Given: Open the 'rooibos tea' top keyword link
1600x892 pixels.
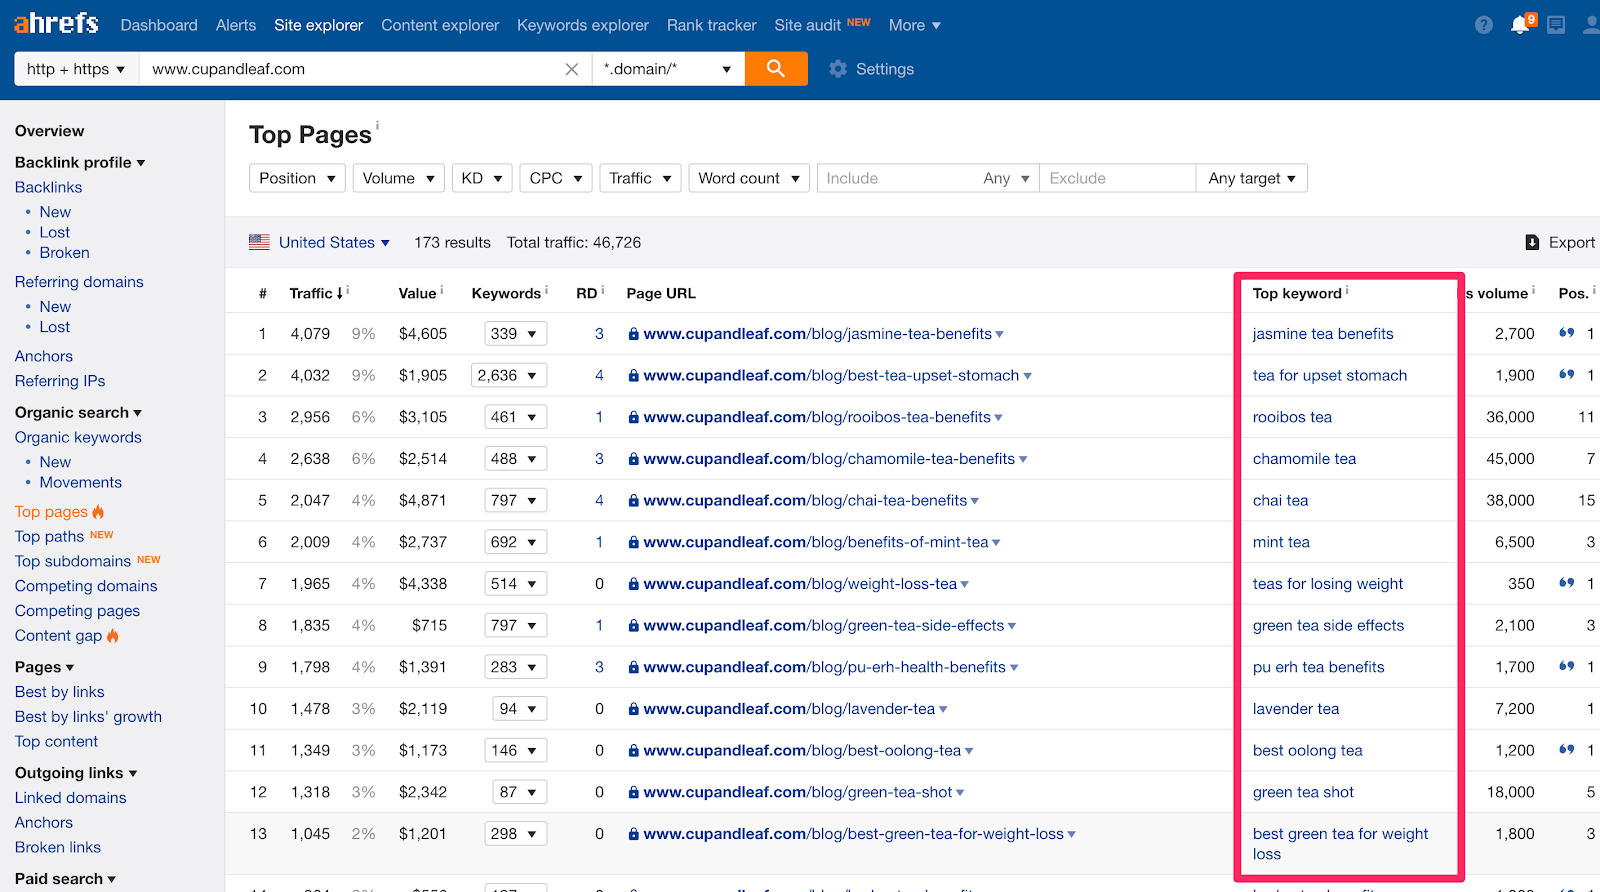Looking at the screenshot, I should click(1292, 417).
